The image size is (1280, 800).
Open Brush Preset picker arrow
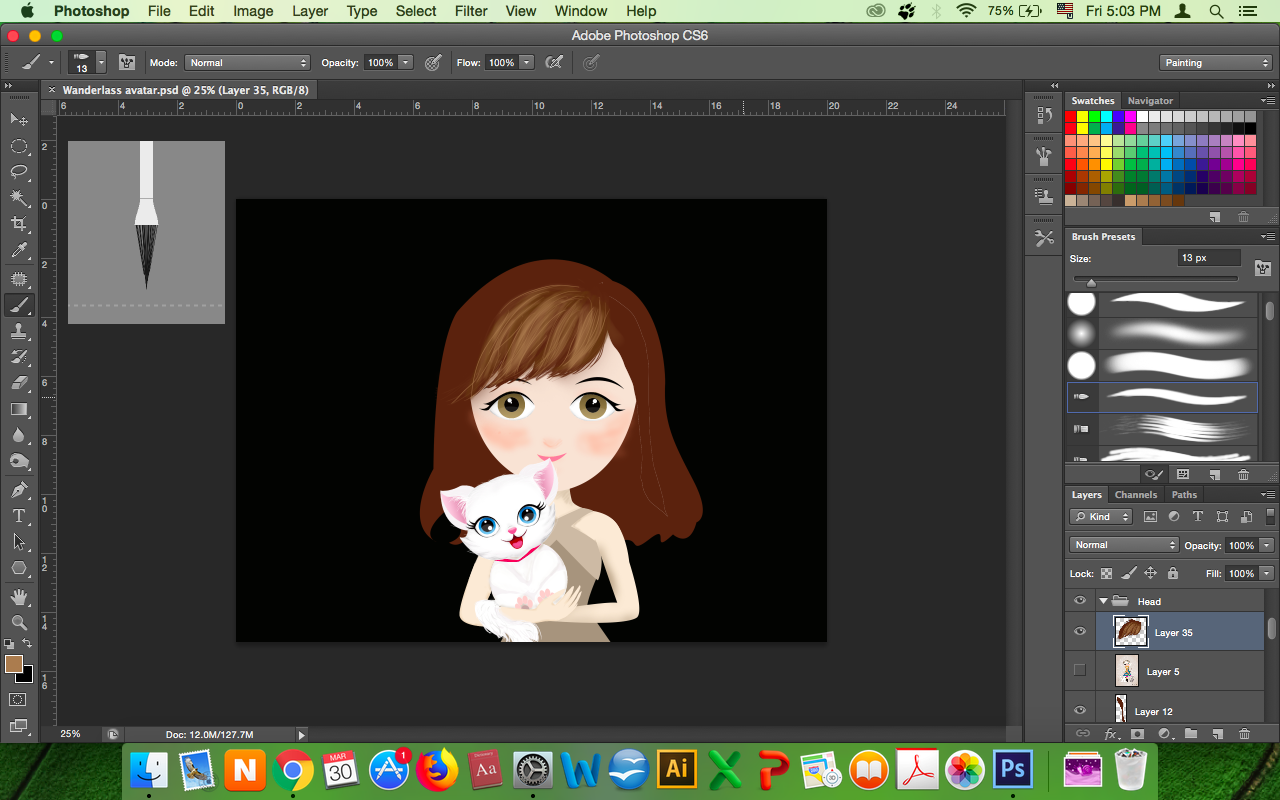pos(101,62)
